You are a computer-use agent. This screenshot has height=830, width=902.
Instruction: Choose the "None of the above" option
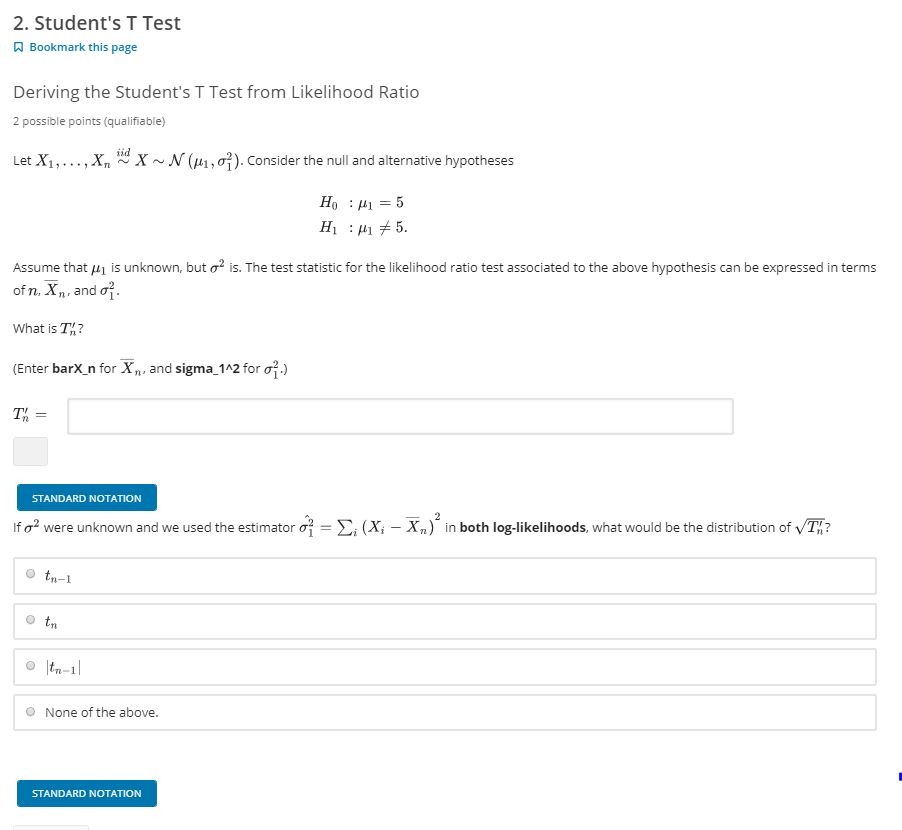click(30, 711)
